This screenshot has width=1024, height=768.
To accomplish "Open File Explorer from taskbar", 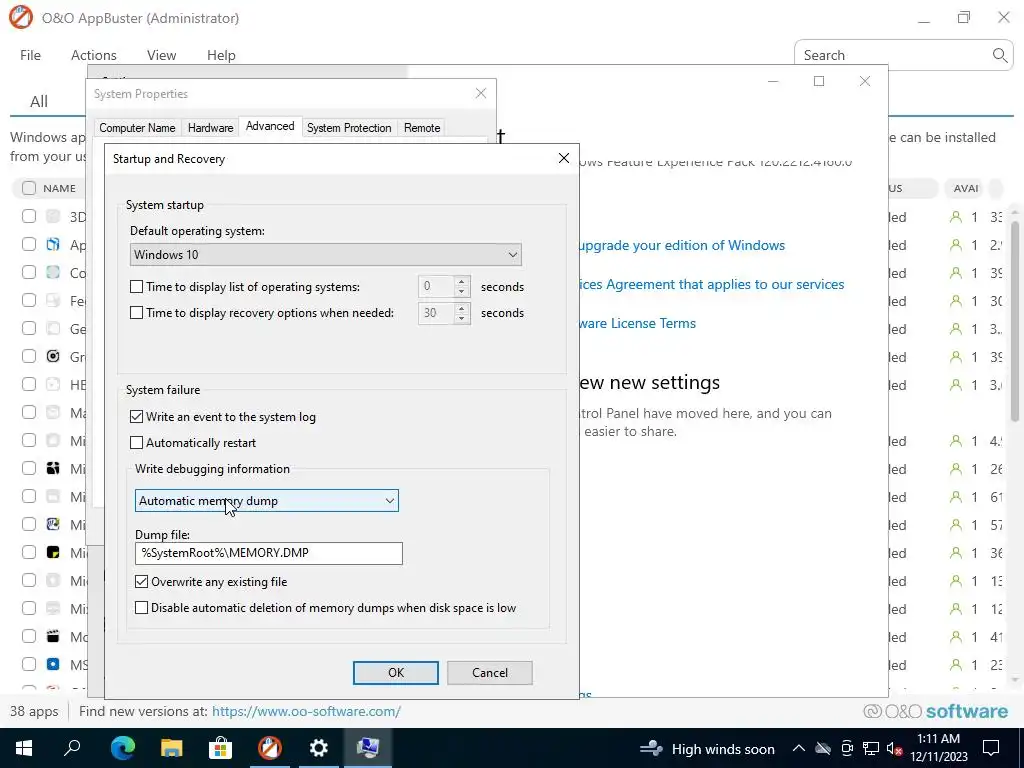I will click(x=172, y=748).
